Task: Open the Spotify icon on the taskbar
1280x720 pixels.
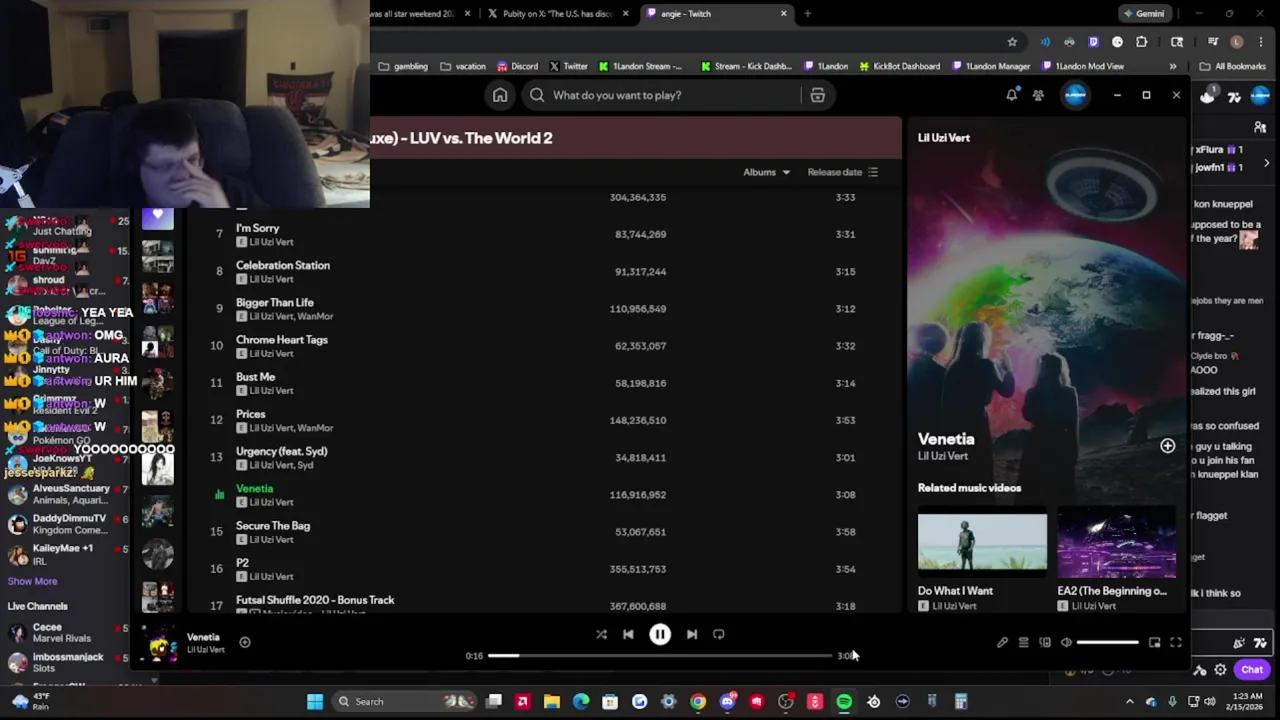Action: coord(844,701)
